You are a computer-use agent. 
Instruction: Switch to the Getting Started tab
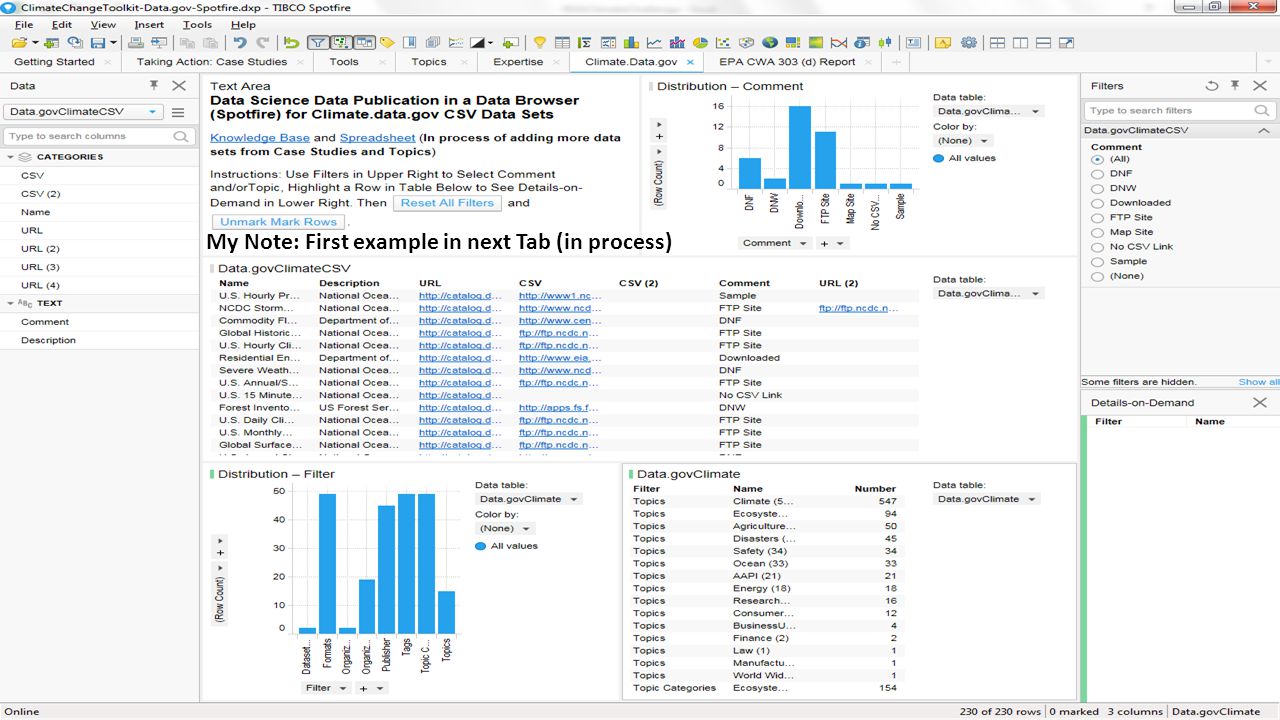[x=54, y=62]
